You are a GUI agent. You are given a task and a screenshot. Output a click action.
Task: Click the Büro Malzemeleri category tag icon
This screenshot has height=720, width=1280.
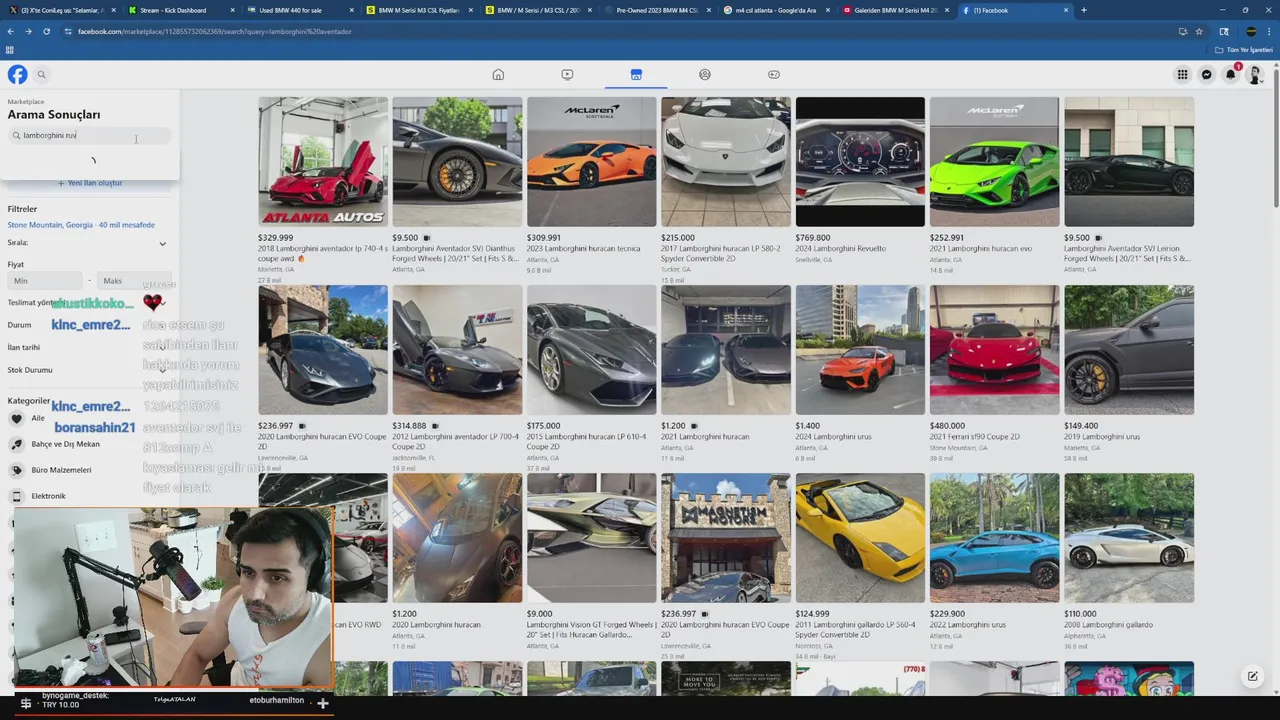pyautogui.click(x=17, y=470)
